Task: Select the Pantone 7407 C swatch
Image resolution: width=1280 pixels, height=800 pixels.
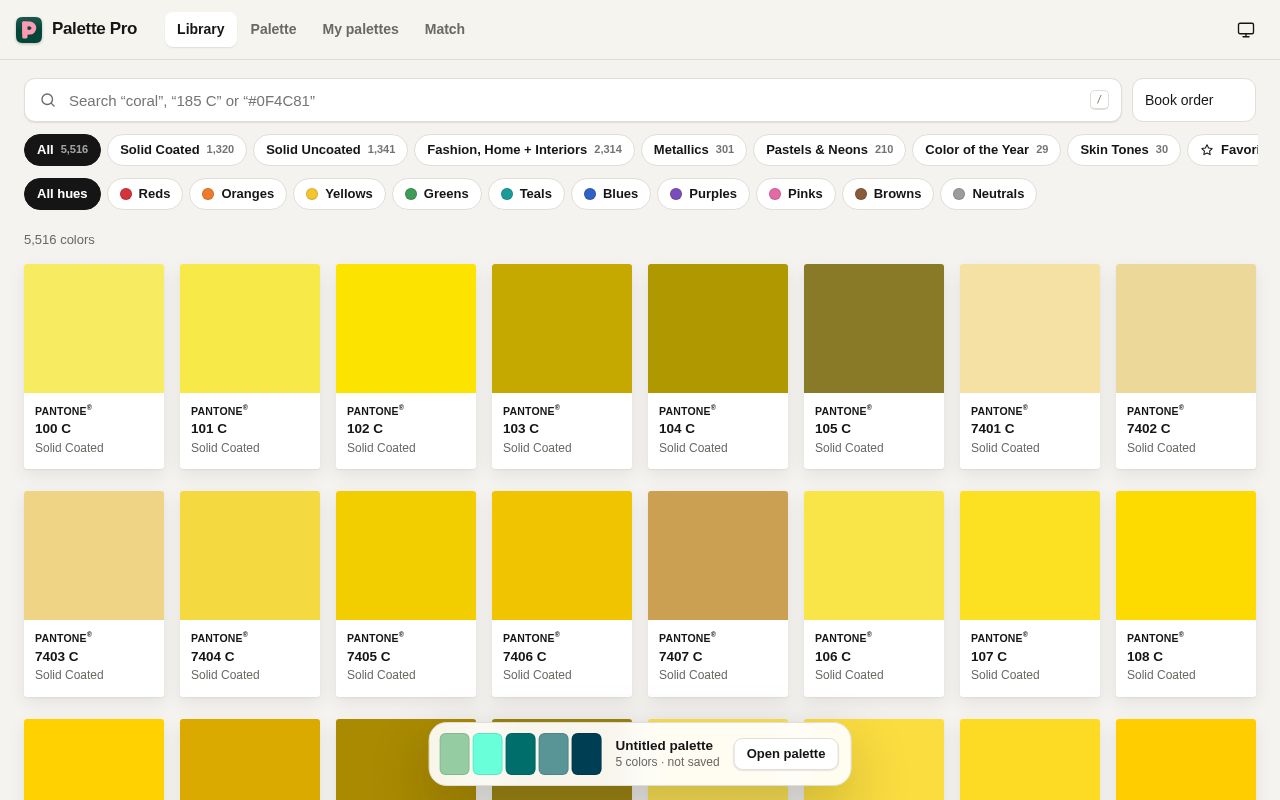Action: 718,594
